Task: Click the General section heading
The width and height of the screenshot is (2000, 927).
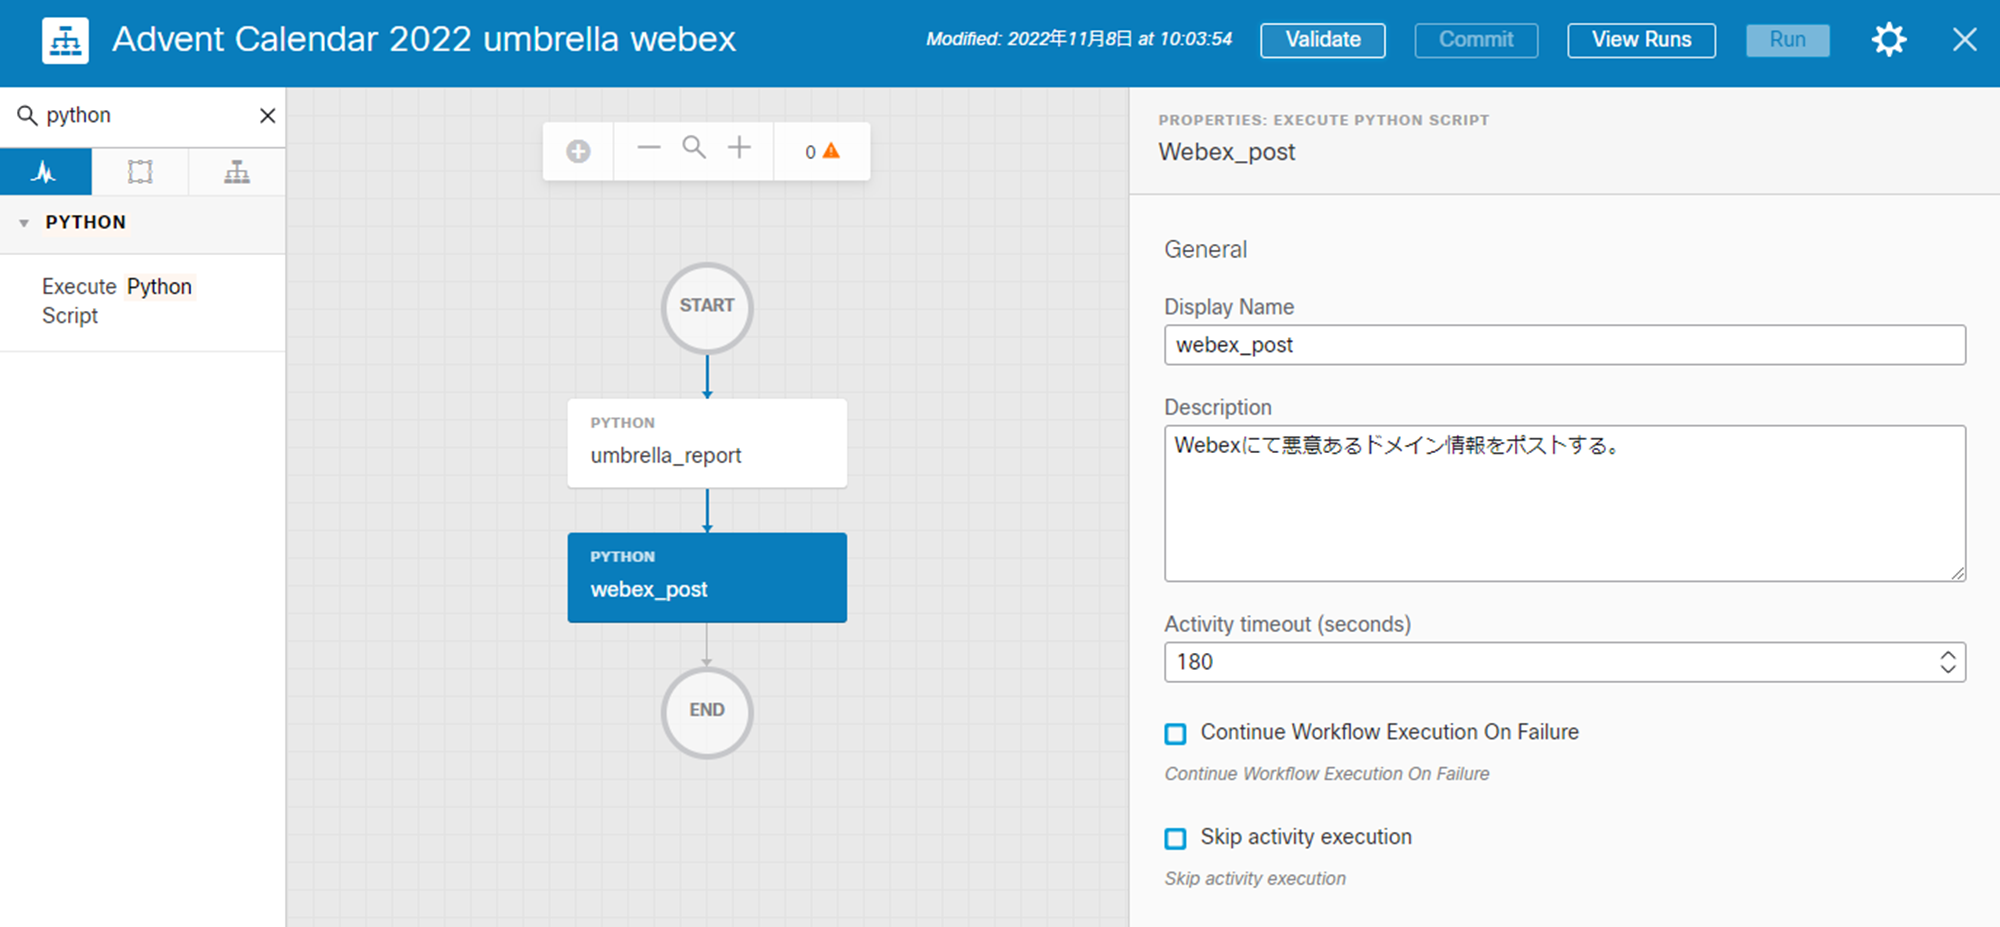Action: pos(1205,249)
